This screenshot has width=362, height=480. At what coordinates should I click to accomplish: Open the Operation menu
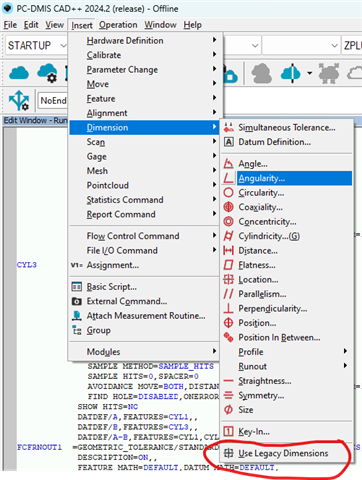[118, 25]
